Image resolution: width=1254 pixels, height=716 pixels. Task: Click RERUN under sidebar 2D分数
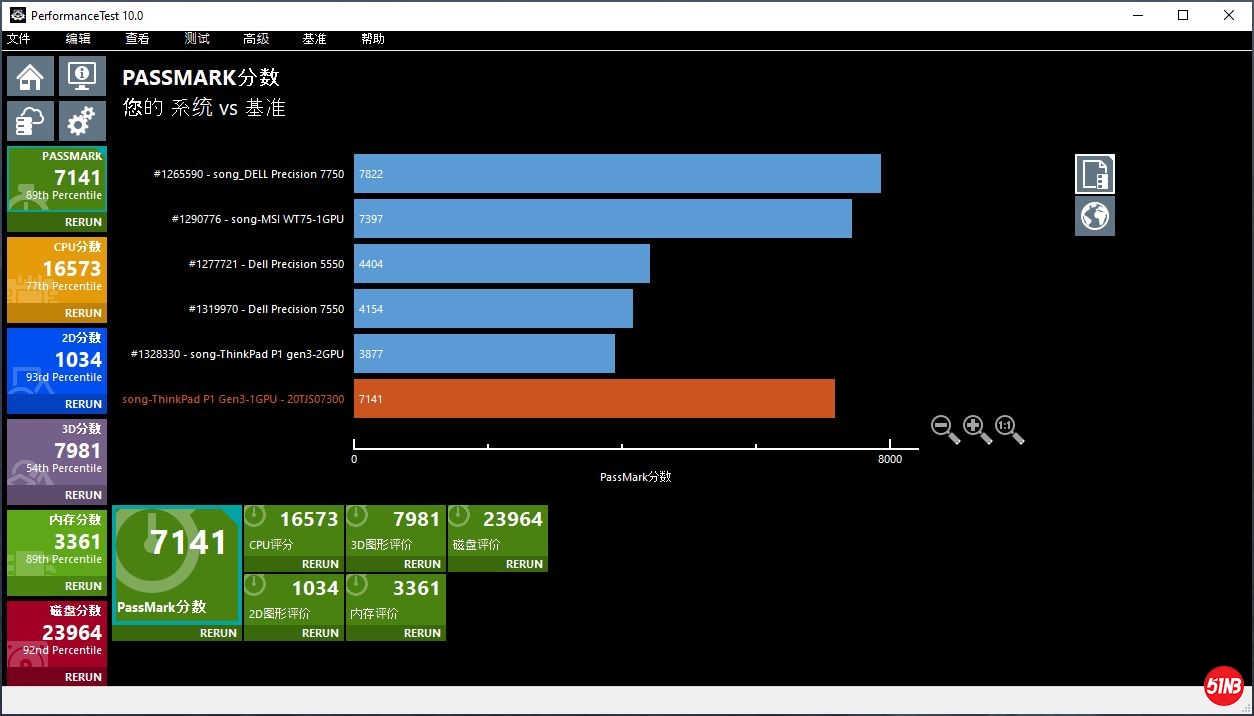pos(83,404)
